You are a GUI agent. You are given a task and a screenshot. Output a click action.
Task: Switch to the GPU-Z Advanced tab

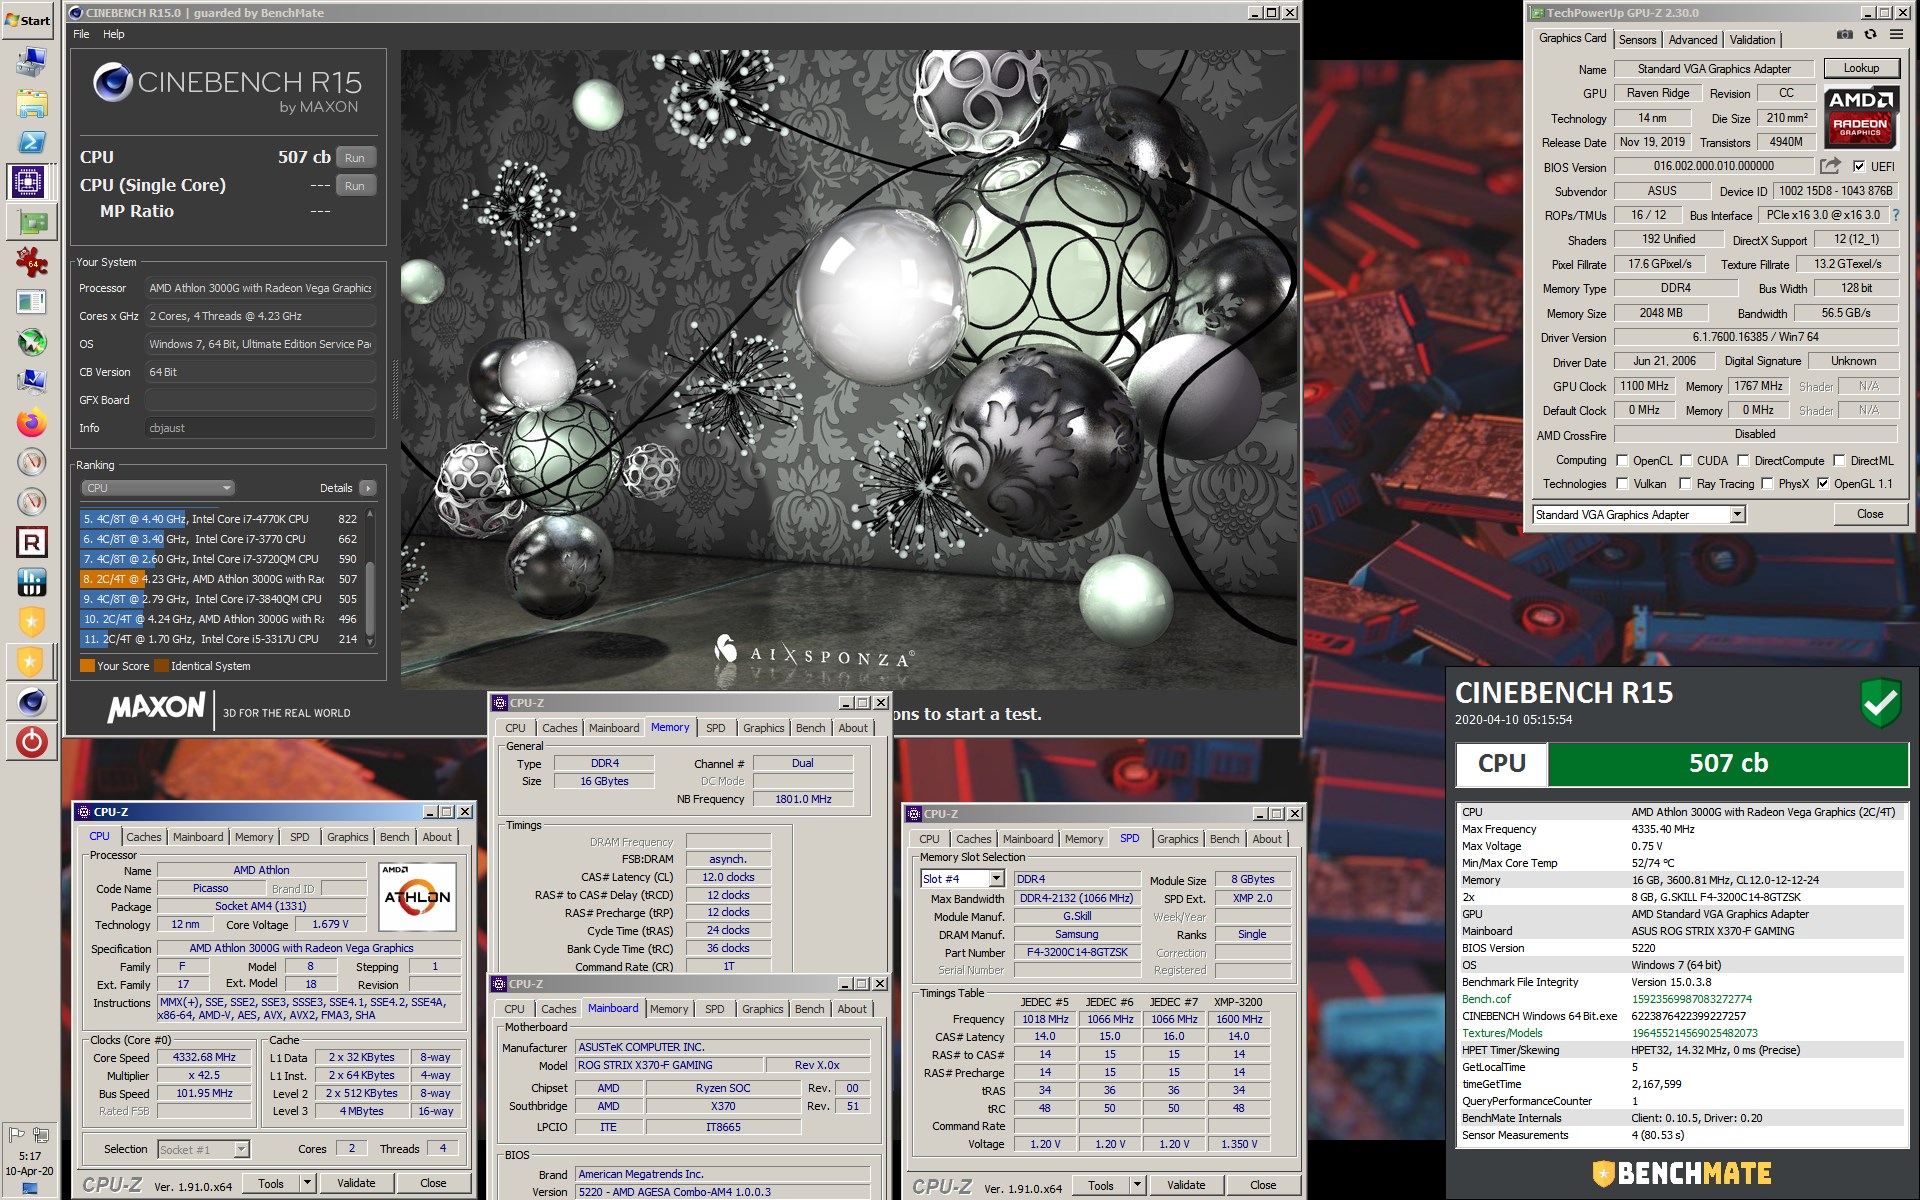click(1692, 40)
